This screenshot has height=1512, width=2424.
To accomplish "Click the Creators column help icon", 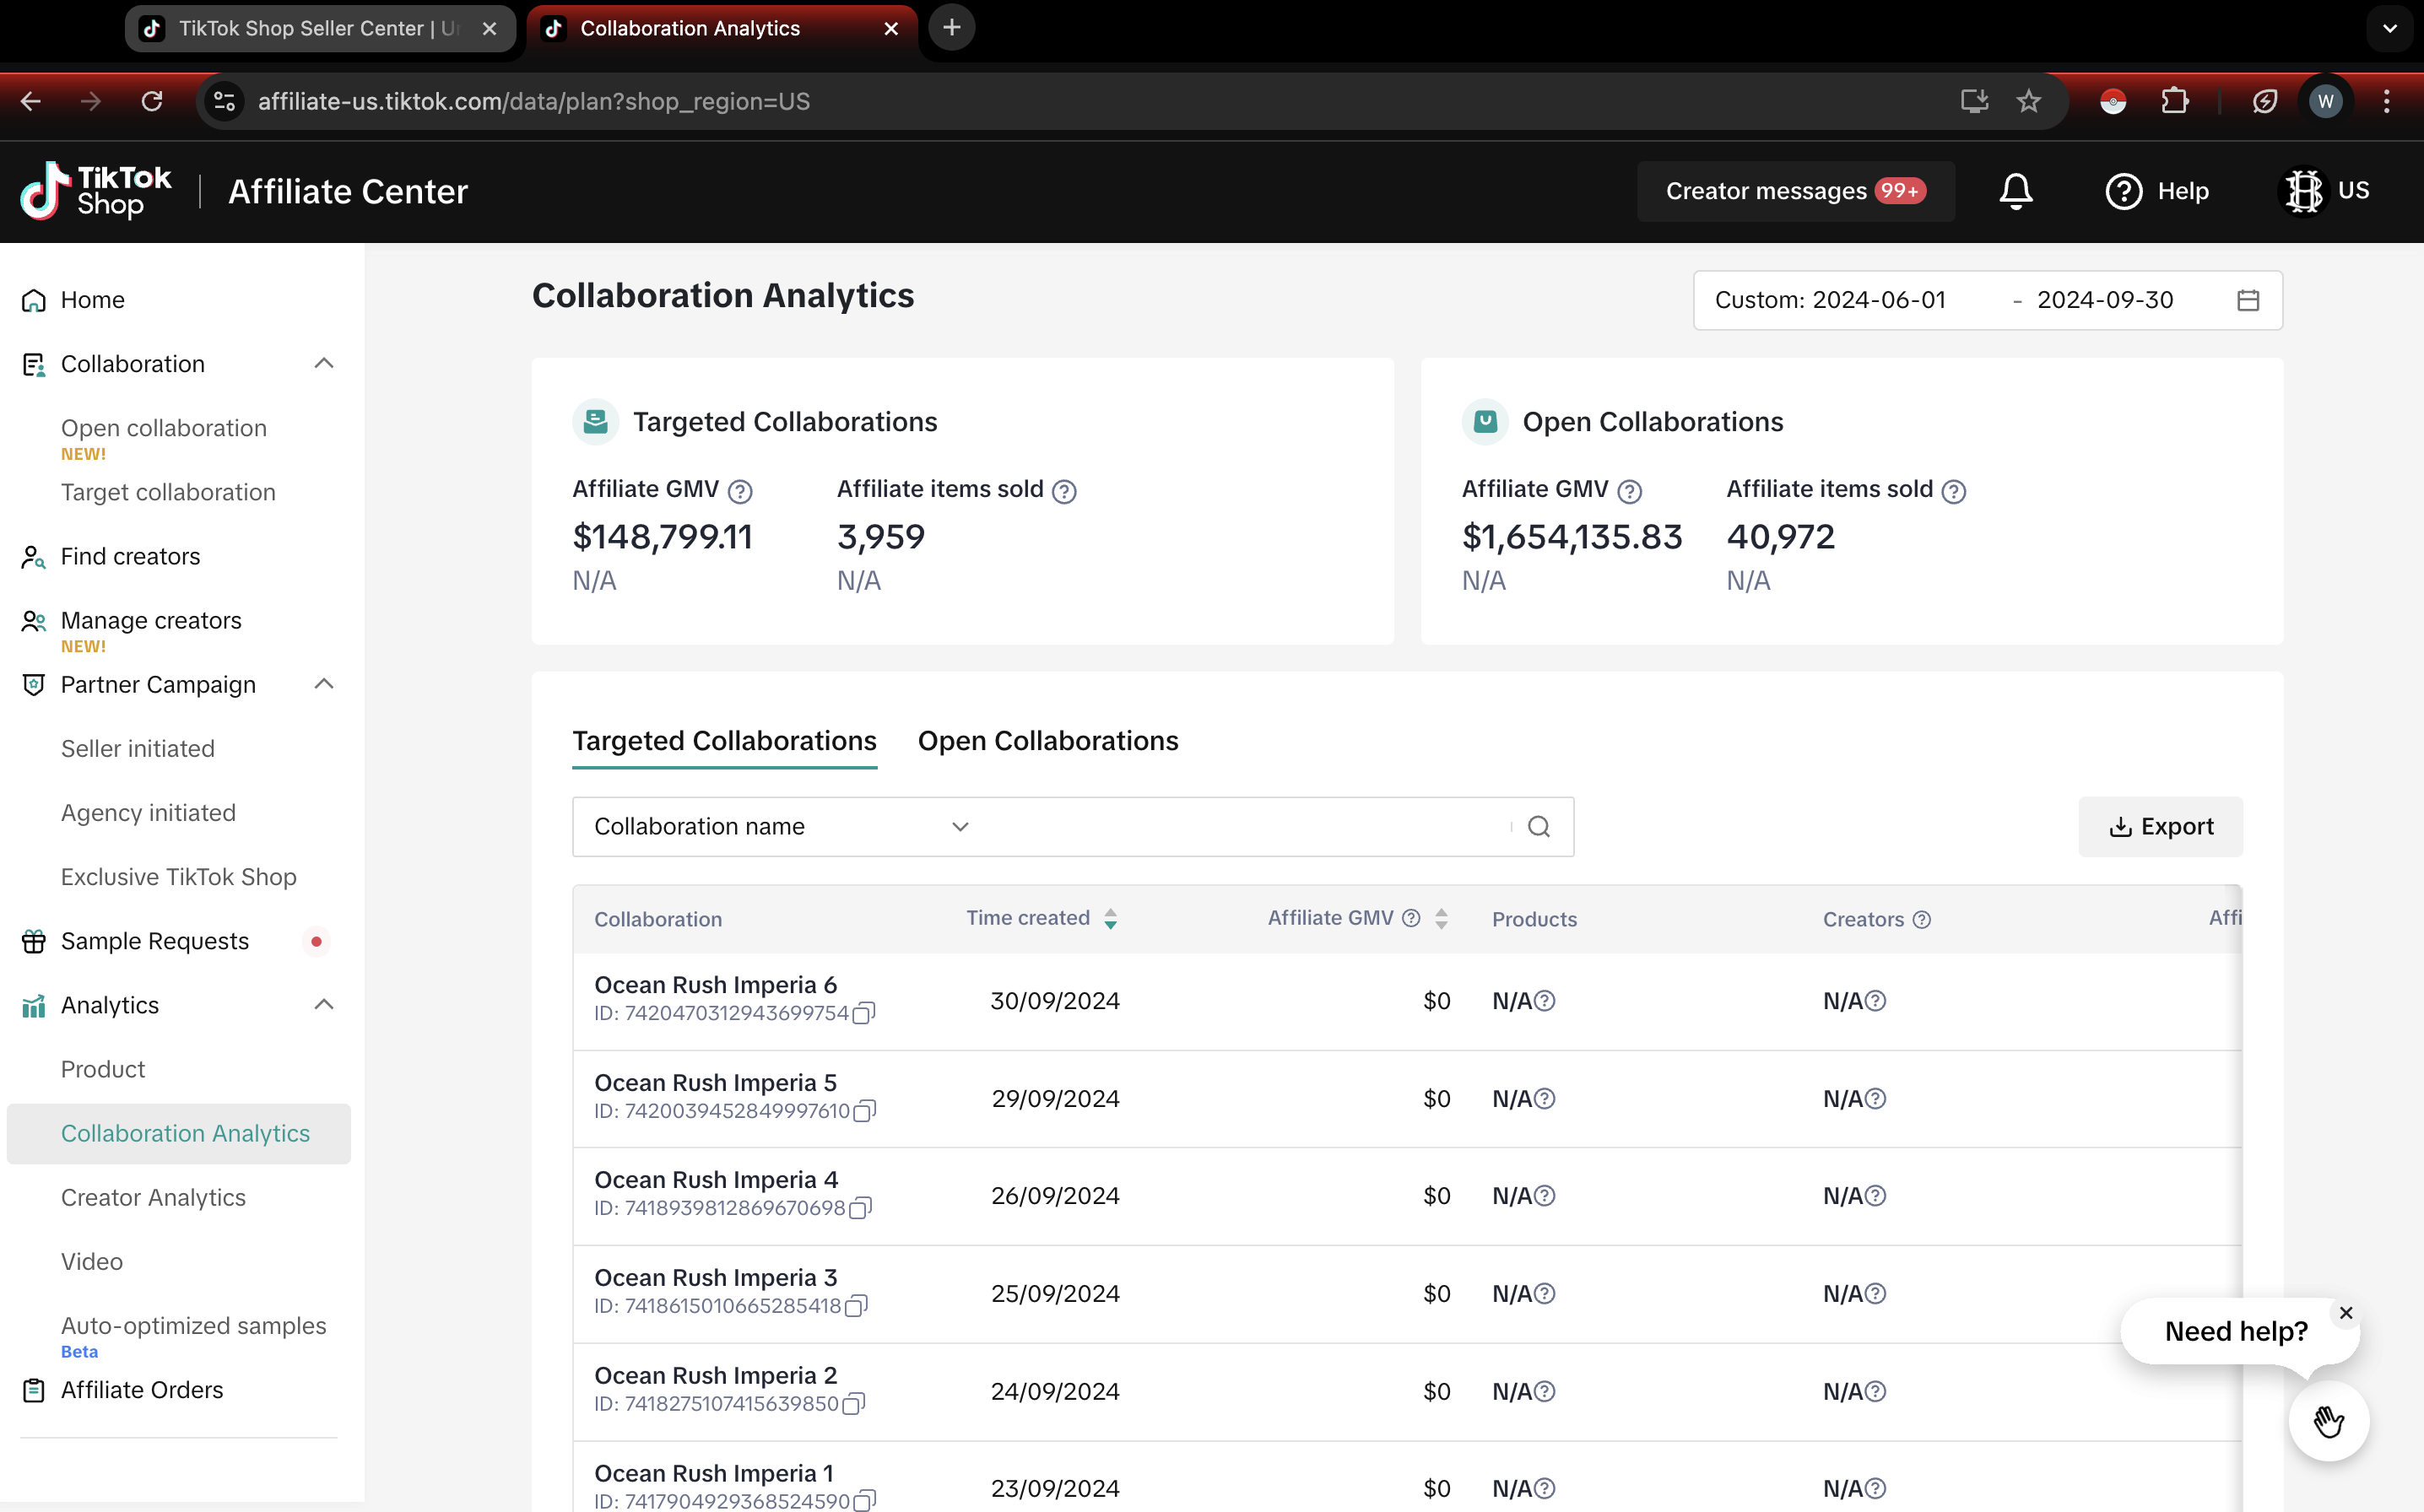I will click(1921, 920).
